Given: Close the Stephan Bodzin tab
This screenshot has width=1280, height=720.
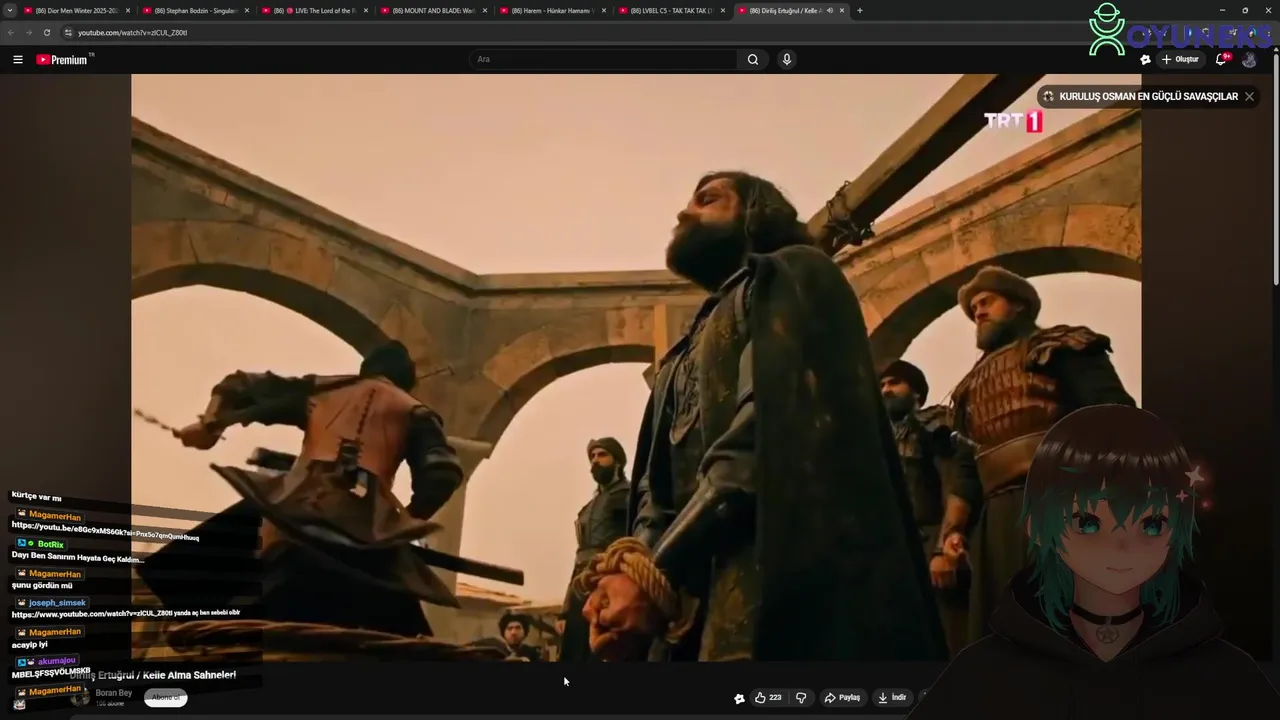Looking at the screenshot, I should point(247,10).
